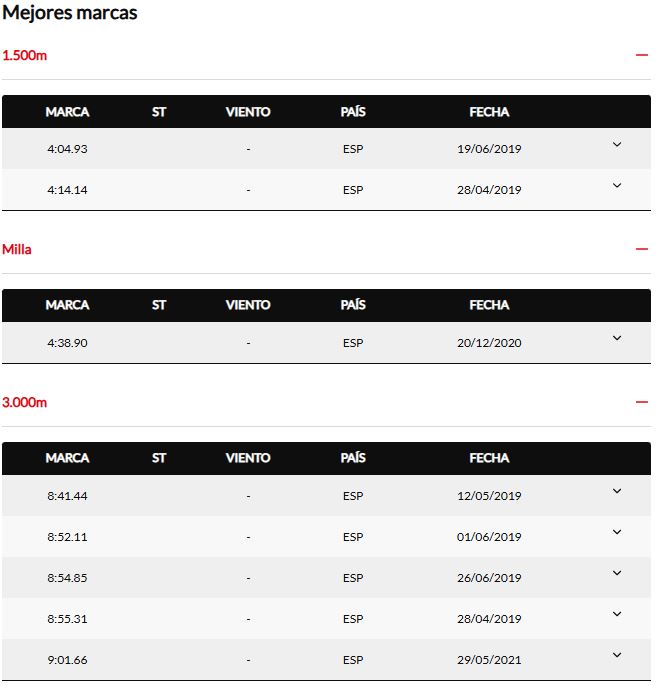This screenshot has width=657, height=686.
Task: Open chevron for 9:01.66 result
Action: (x=616, y=656)
